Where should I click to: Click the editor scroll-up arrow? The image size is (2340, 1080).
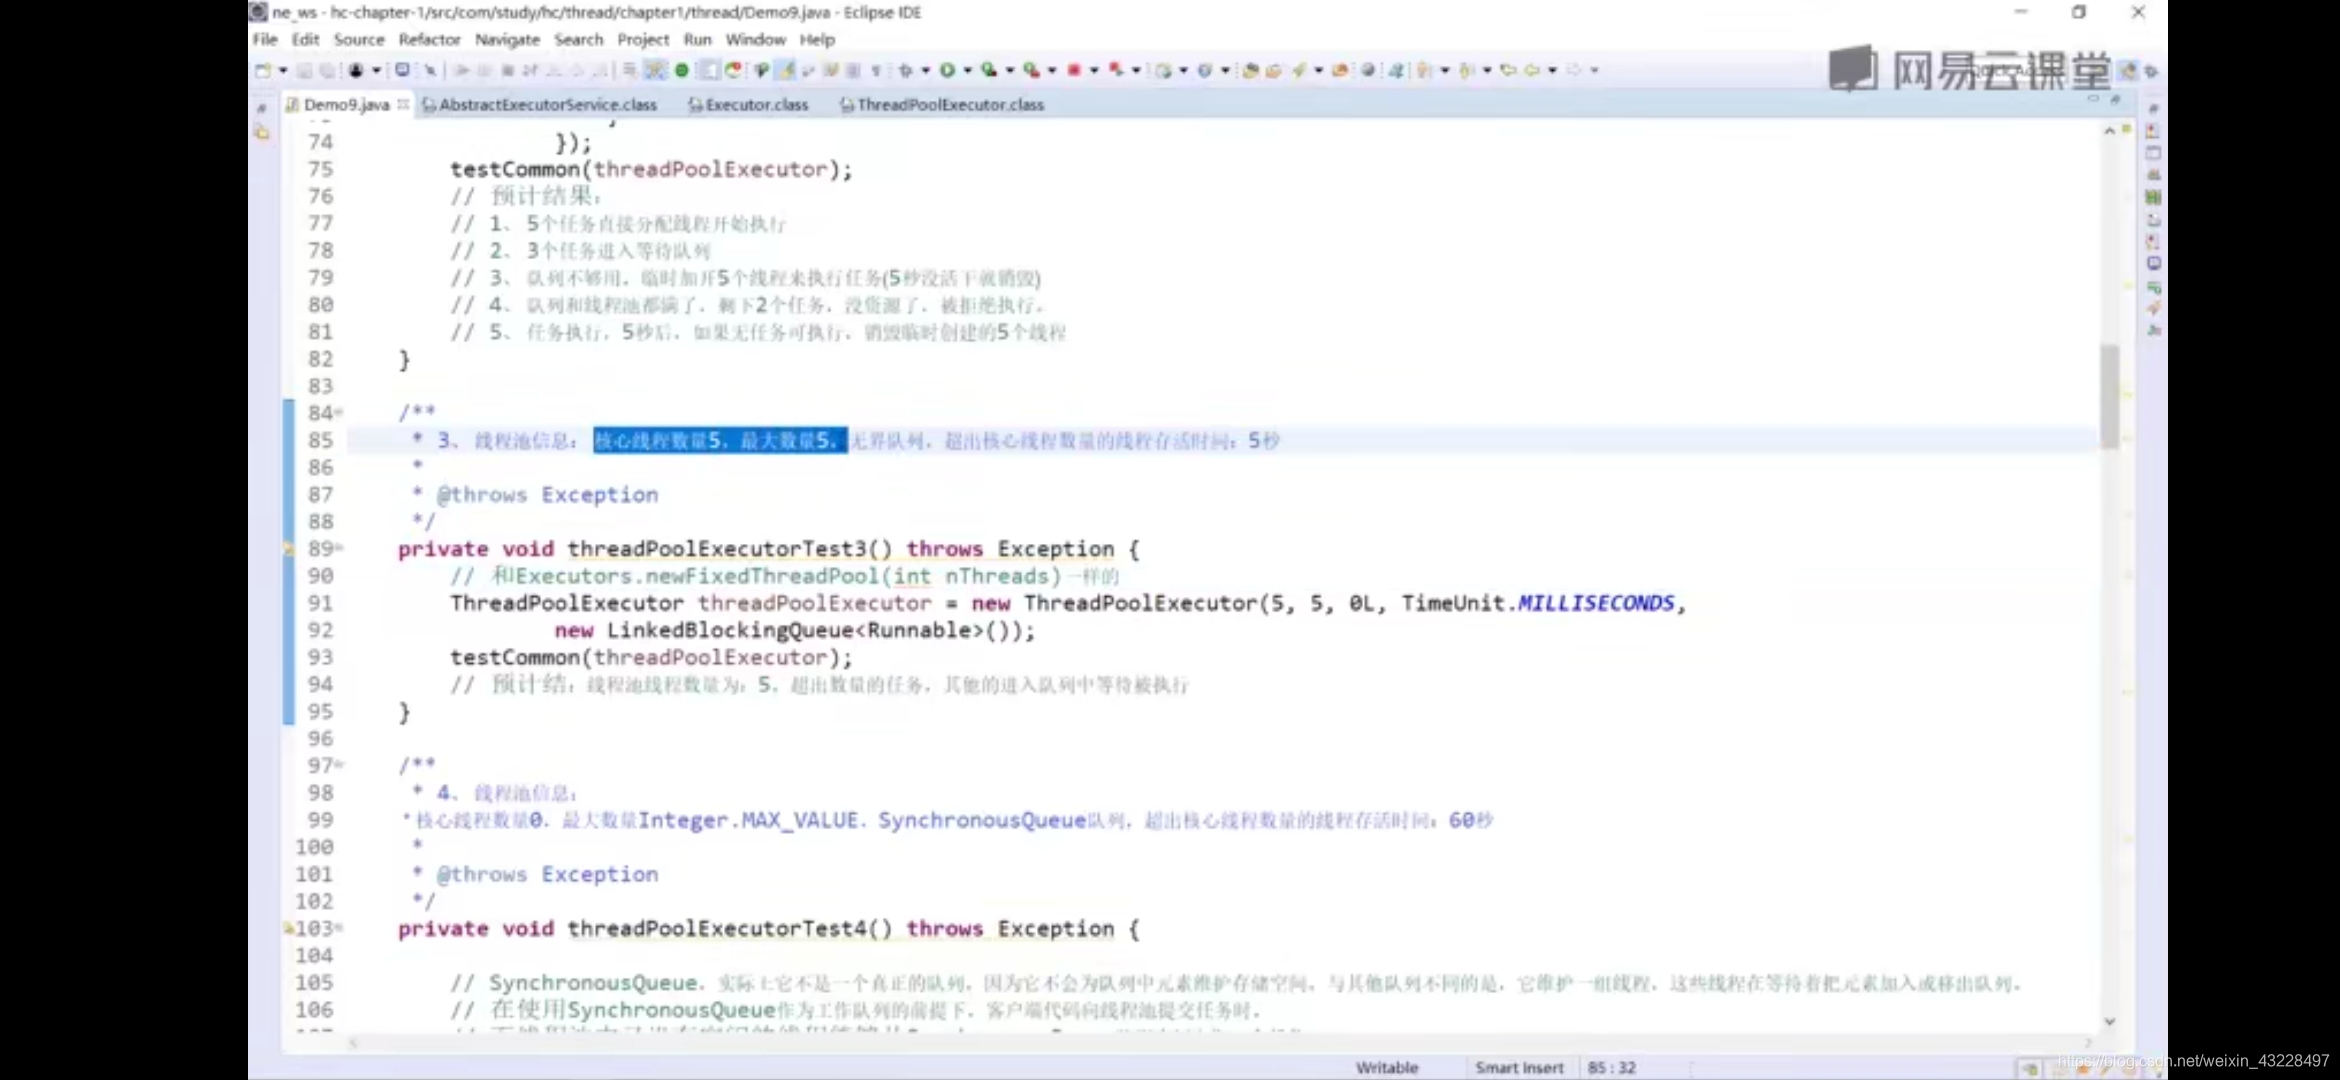click(2110, 131)
